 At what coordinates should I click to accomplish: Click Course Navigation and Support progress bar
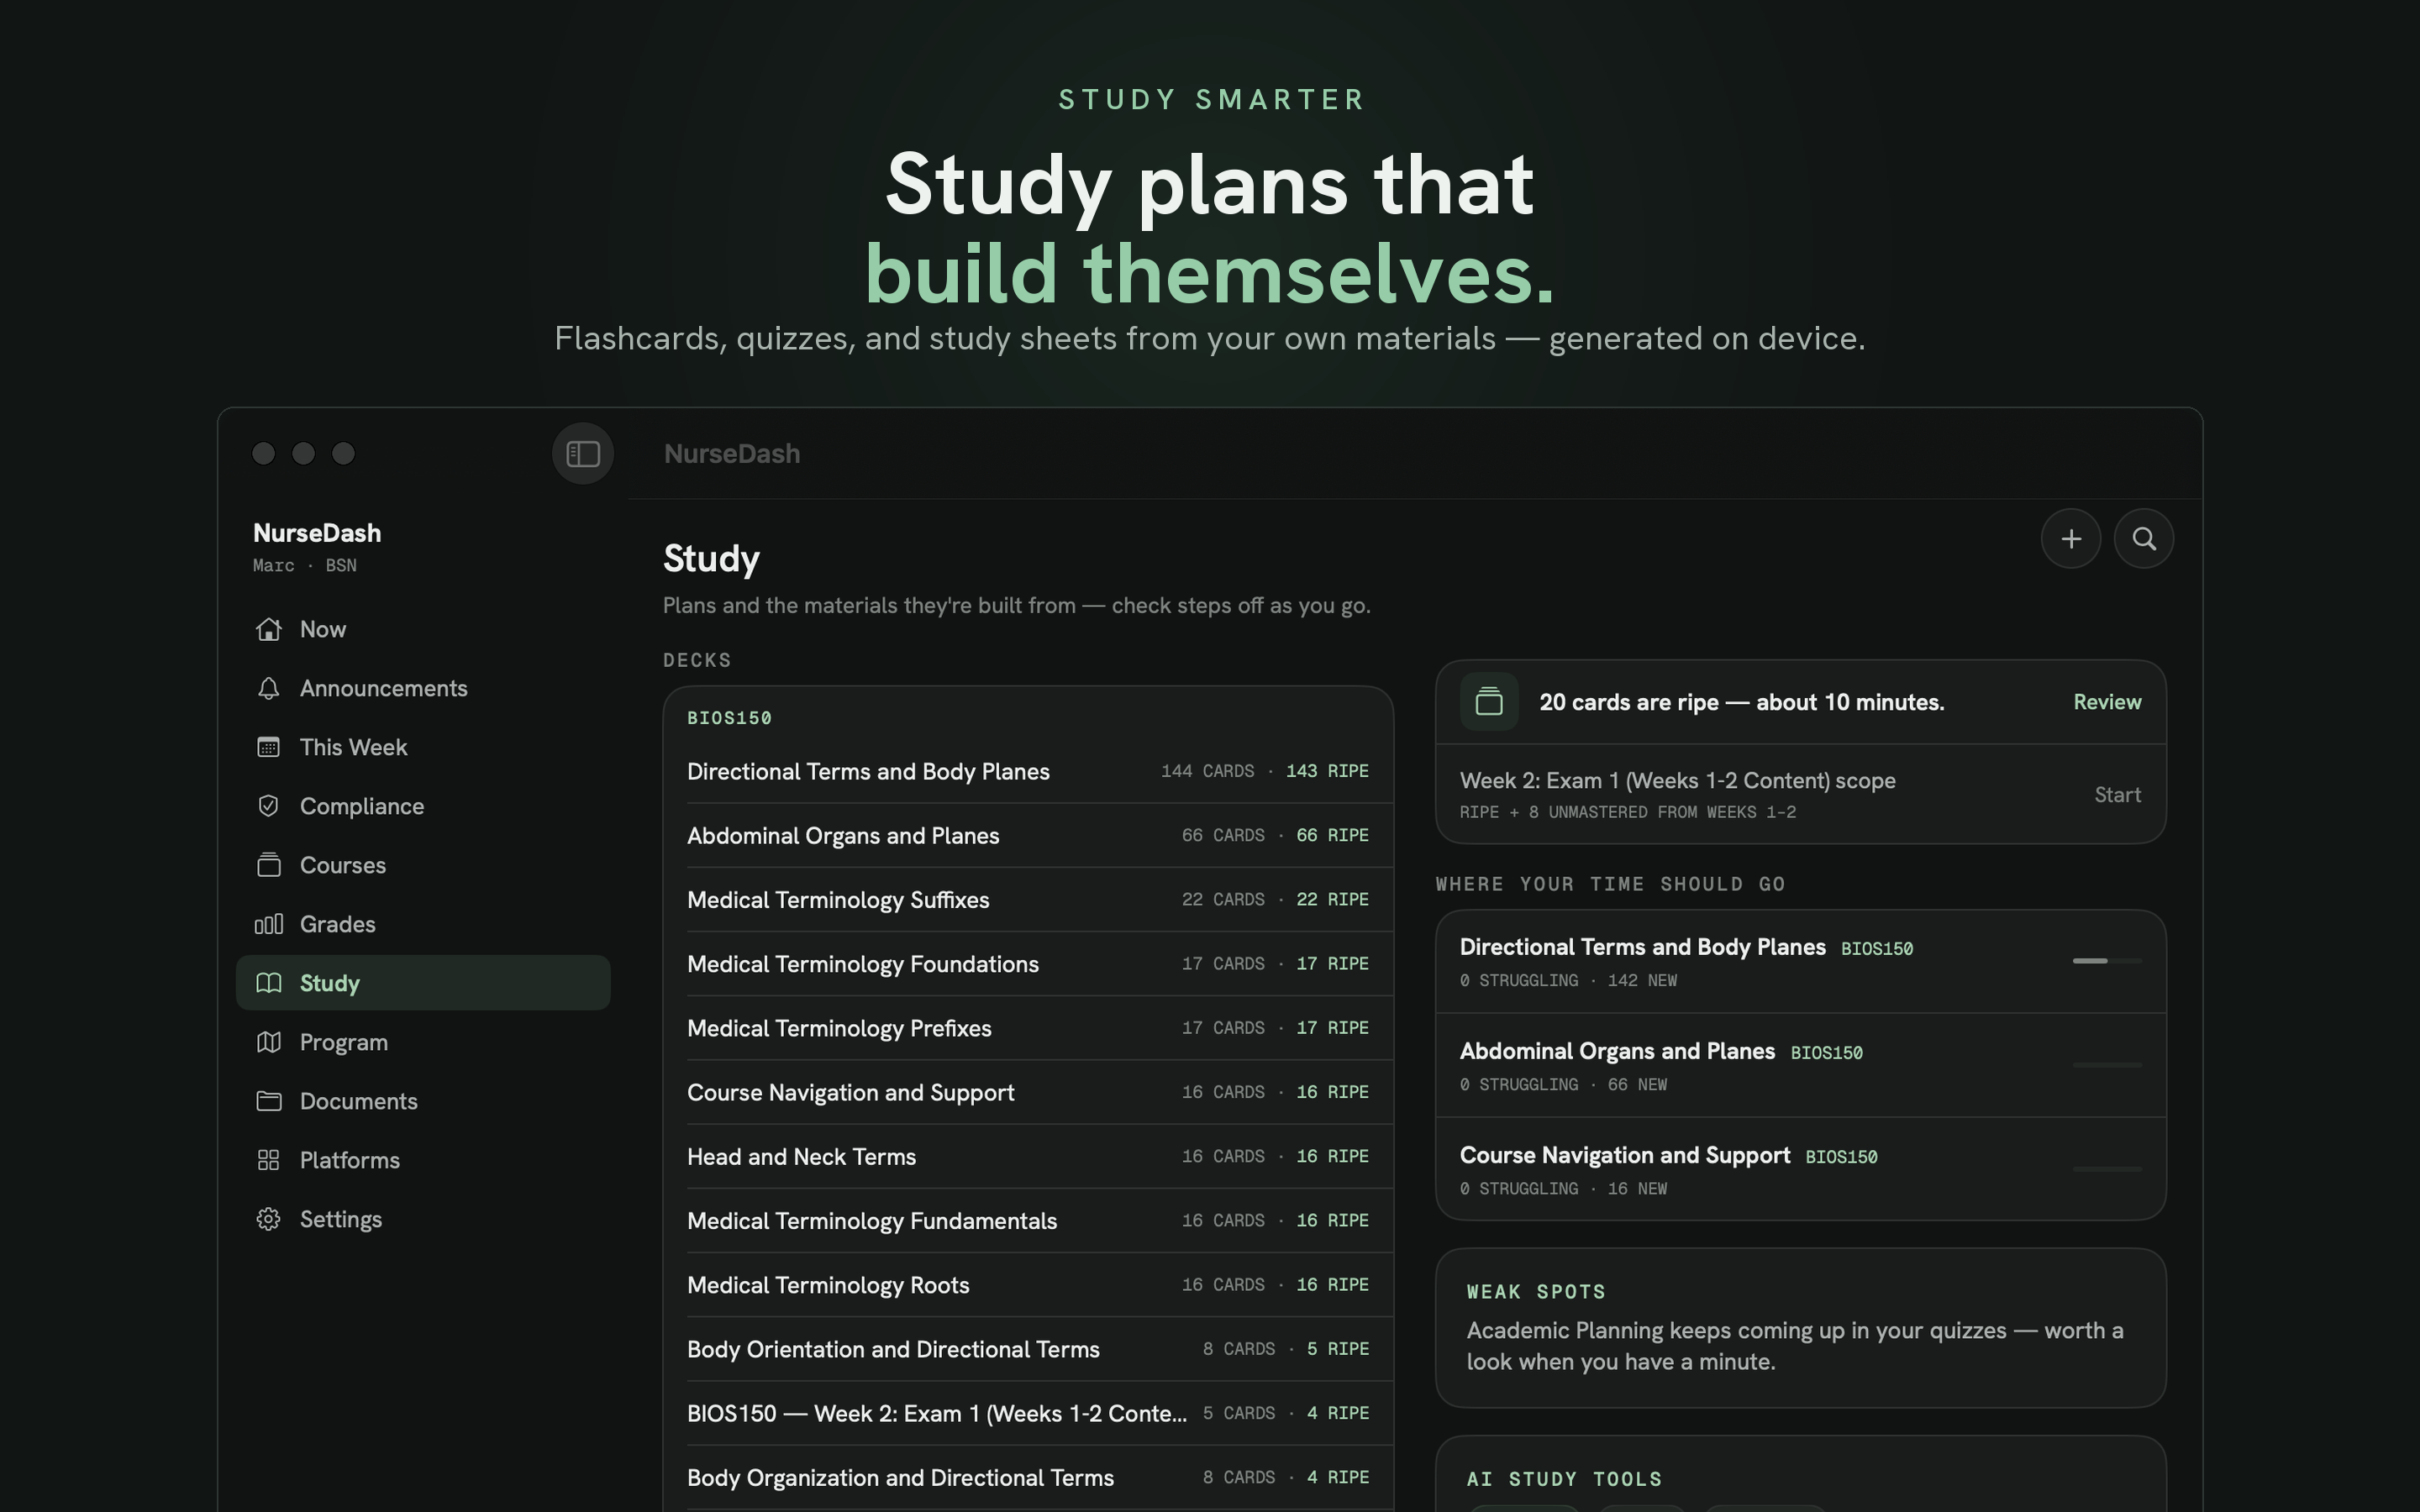pyautogui.click(x=2107, y=1169)
